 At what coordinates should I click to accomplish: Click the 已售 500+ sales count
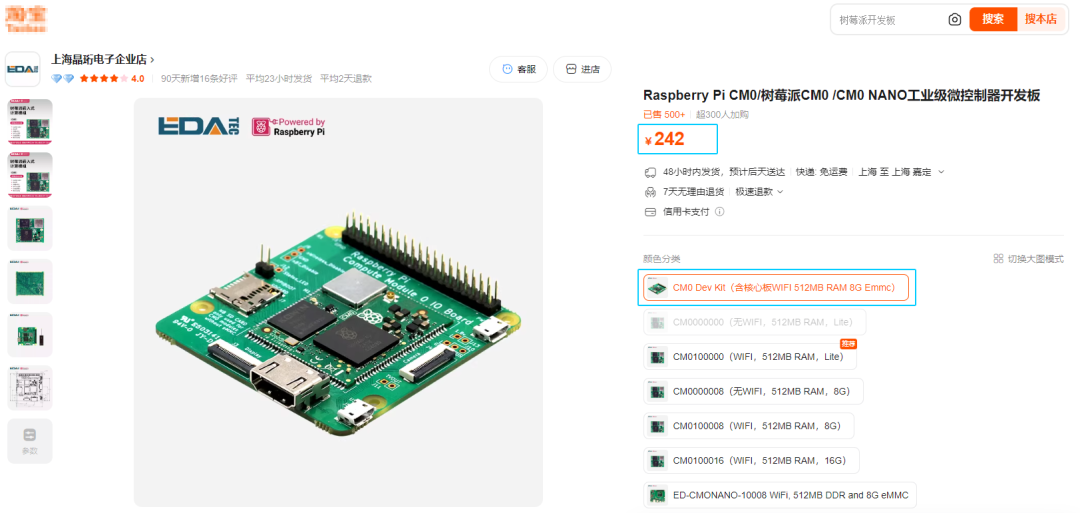[x=664, y=115]
